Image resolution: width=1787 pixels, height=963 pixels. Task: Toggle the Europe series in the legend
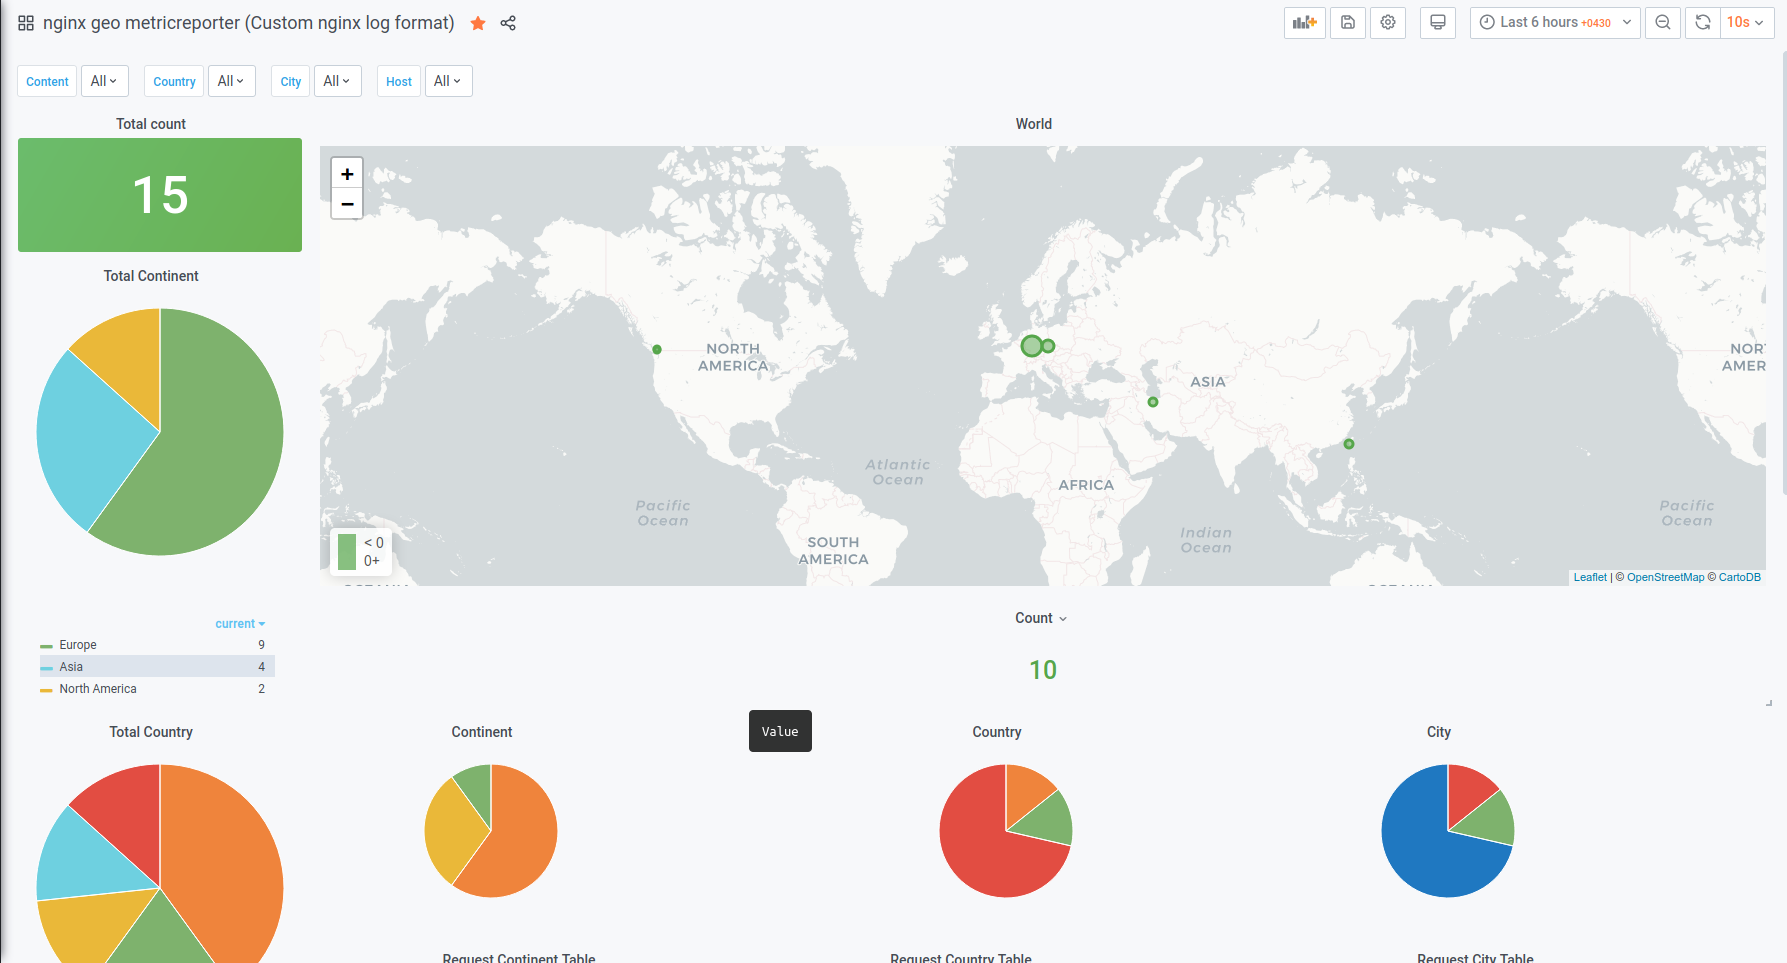[78, 645]
